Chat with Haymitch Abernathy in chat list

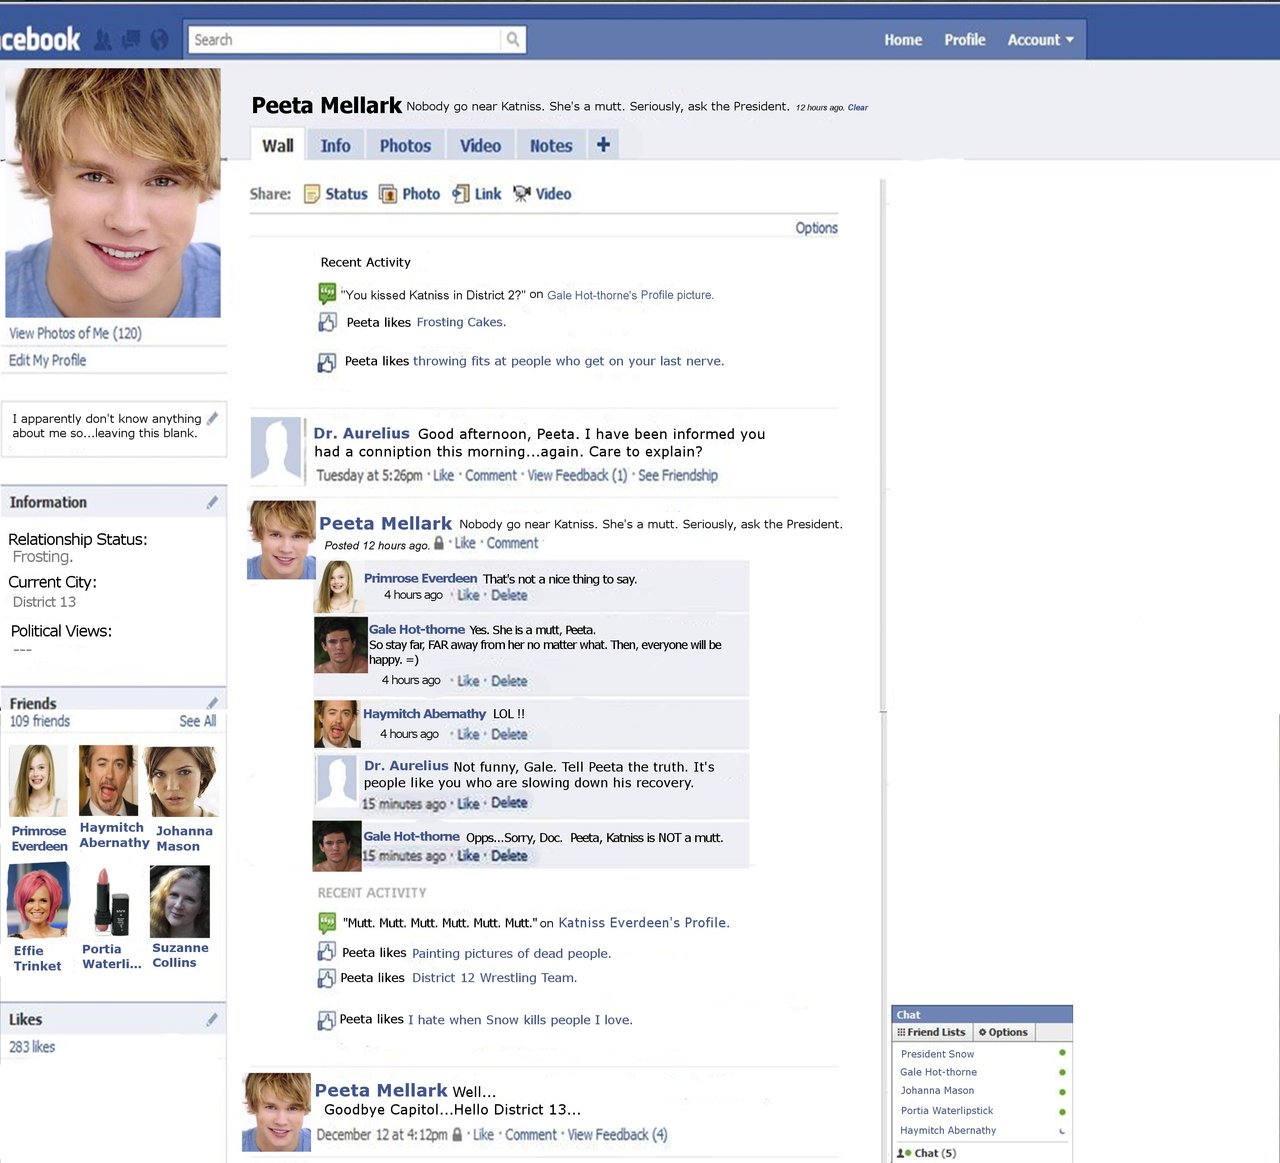click(948, 1131)
